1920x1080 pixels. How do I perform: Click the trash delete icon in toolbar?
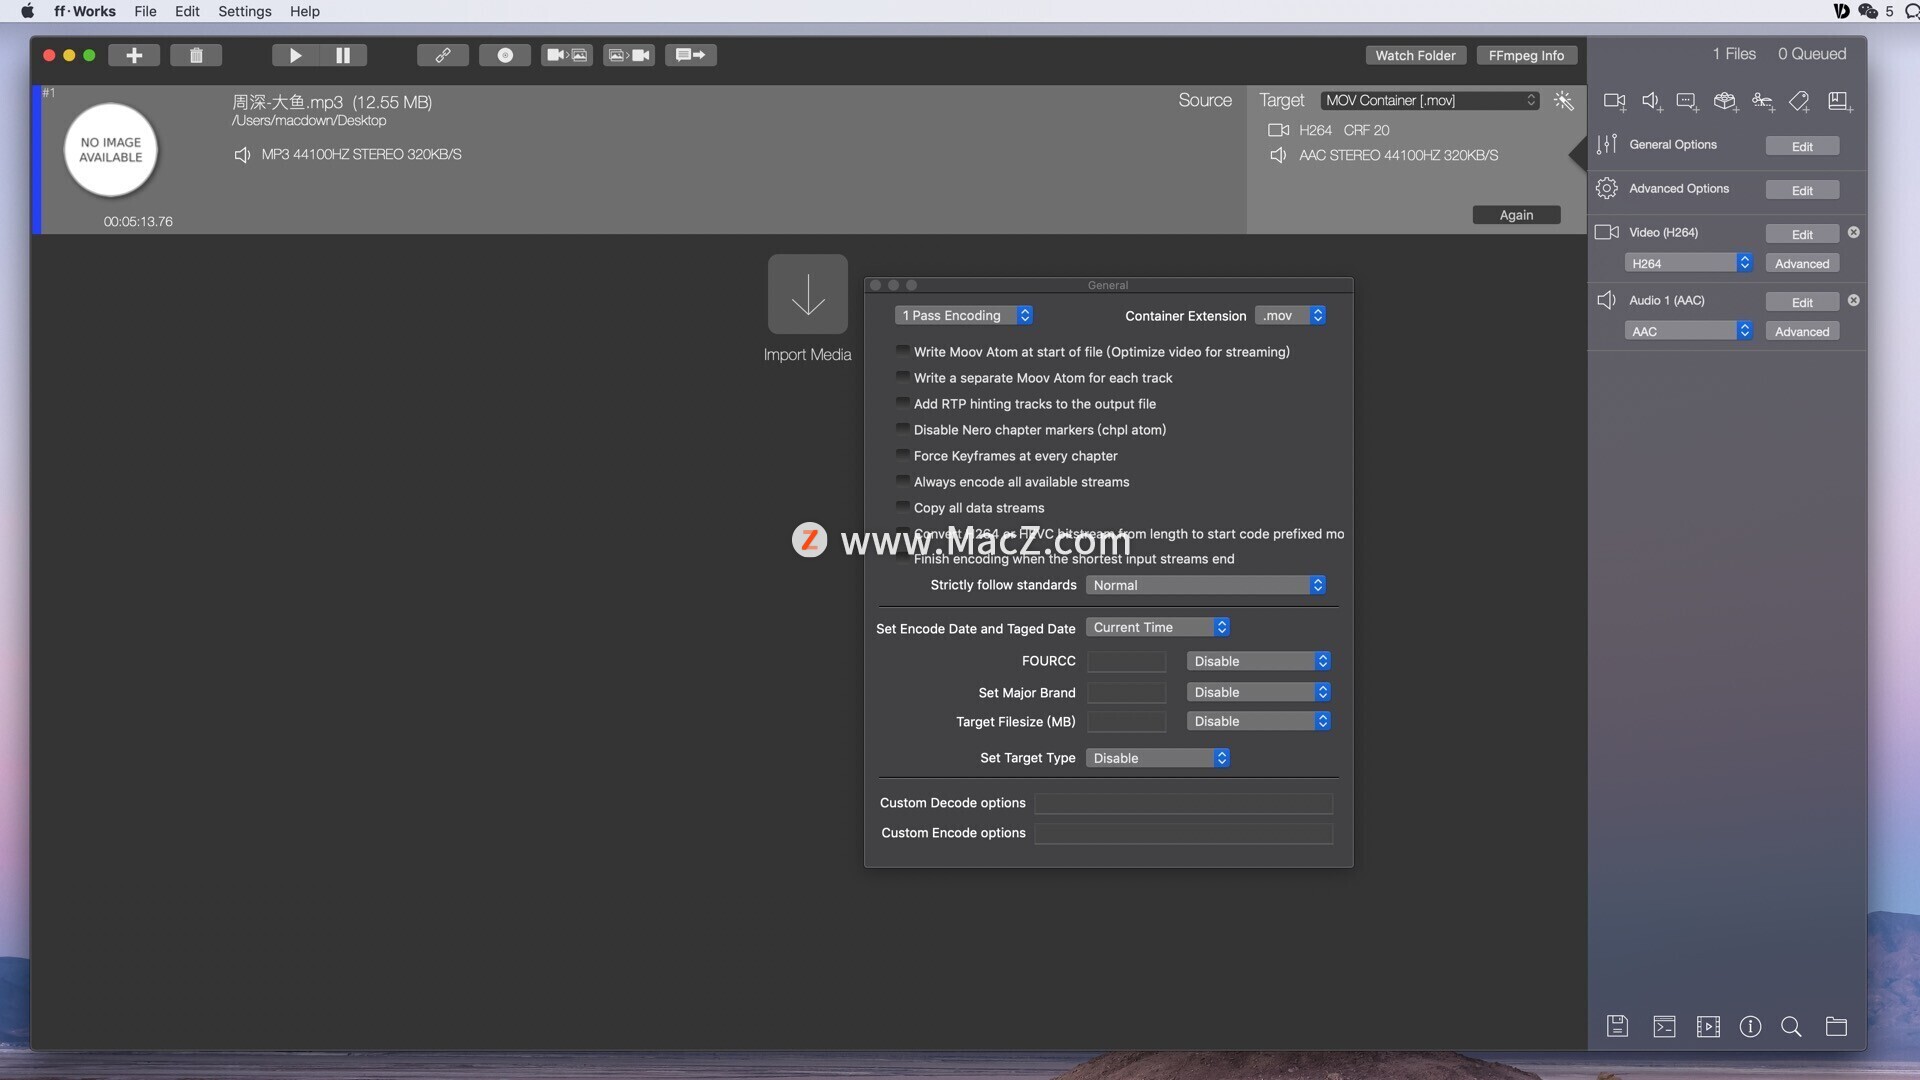click(196, 55)
